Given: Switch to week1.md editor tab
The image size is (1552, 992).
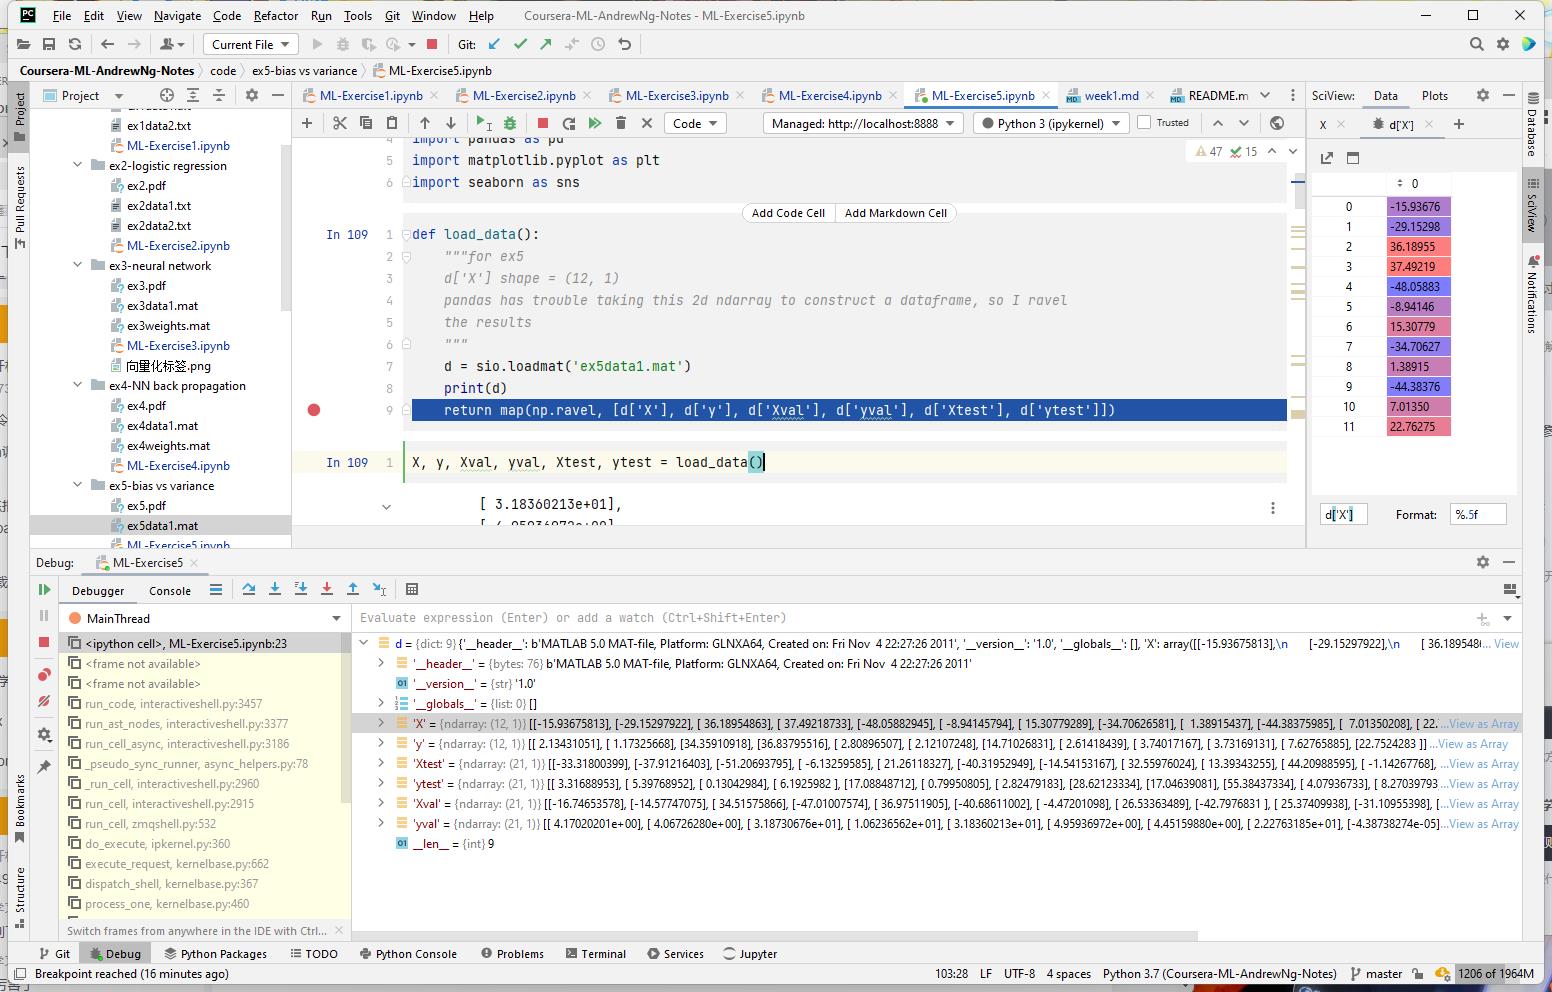Looking at the screenshot, I should 1110,96.
